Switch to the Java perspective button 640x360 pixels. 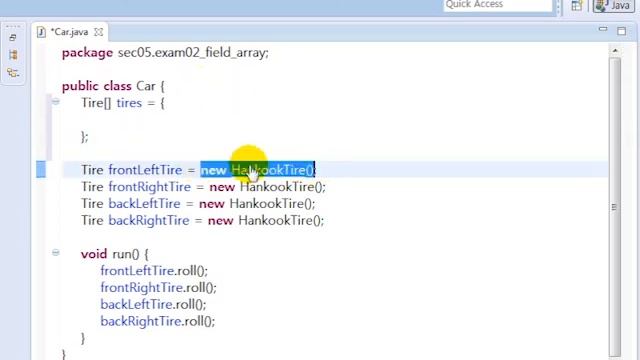click(x=613, y=5)
